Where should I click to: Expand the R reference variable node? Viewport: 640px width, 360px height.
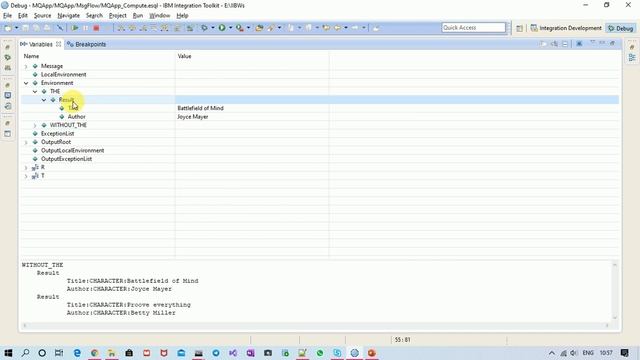coord(26,167)
